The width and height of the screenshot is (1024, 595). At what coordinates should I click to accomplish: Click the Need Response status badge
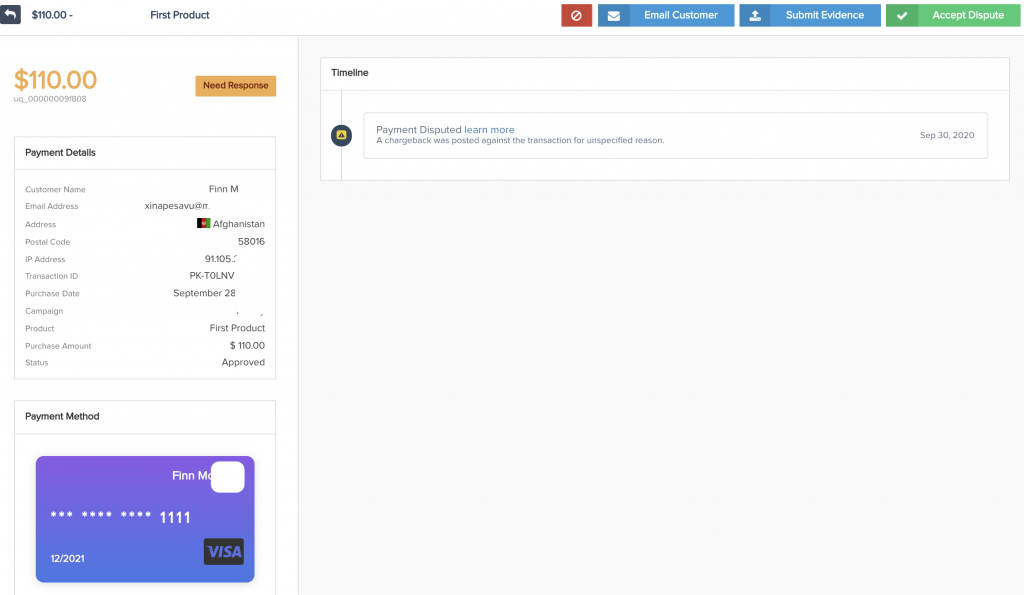(x=235, y=86)
